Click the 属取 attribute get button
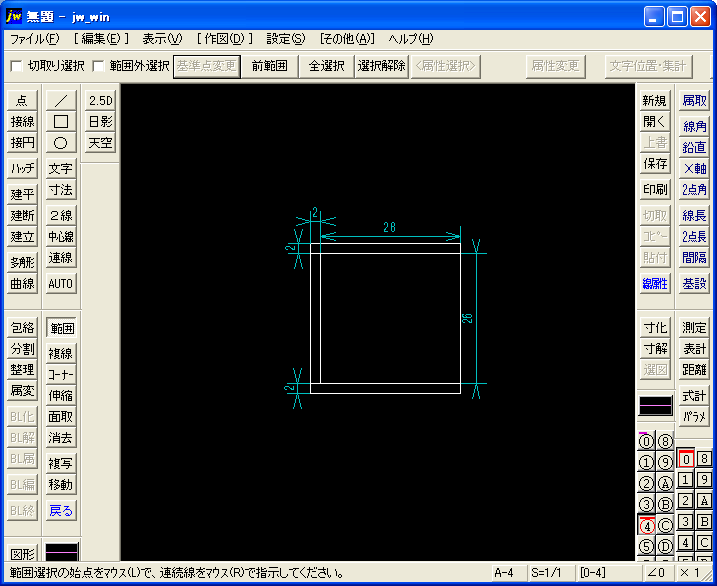717x586 pixels. (694, 100)
